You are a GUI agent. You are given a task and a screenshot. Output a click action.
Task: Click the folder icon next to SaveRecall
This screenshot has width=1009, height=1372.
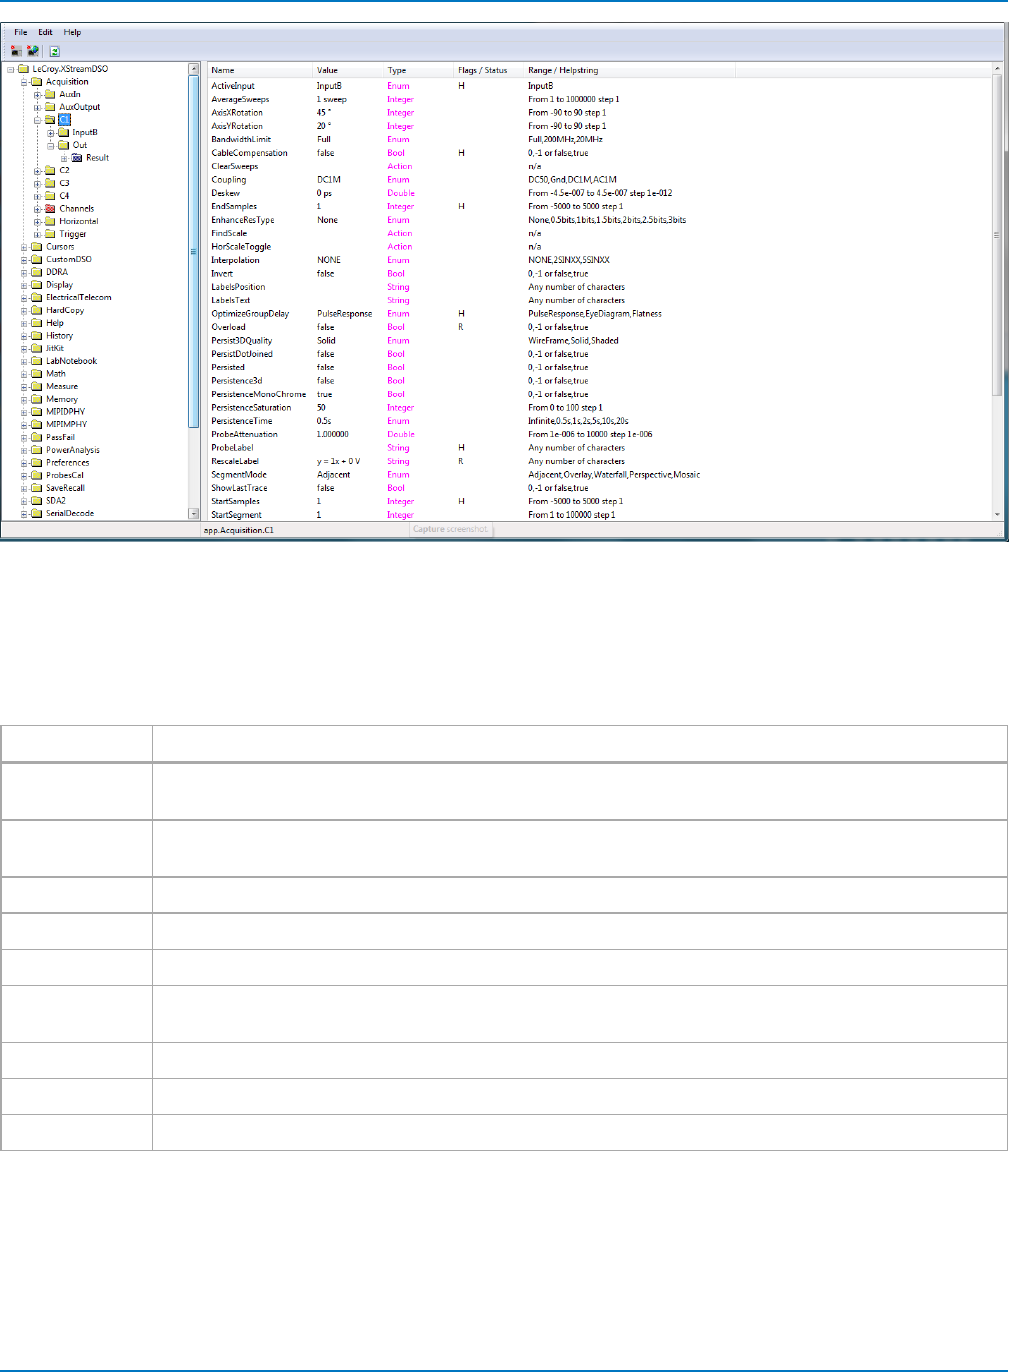[37, 488]
